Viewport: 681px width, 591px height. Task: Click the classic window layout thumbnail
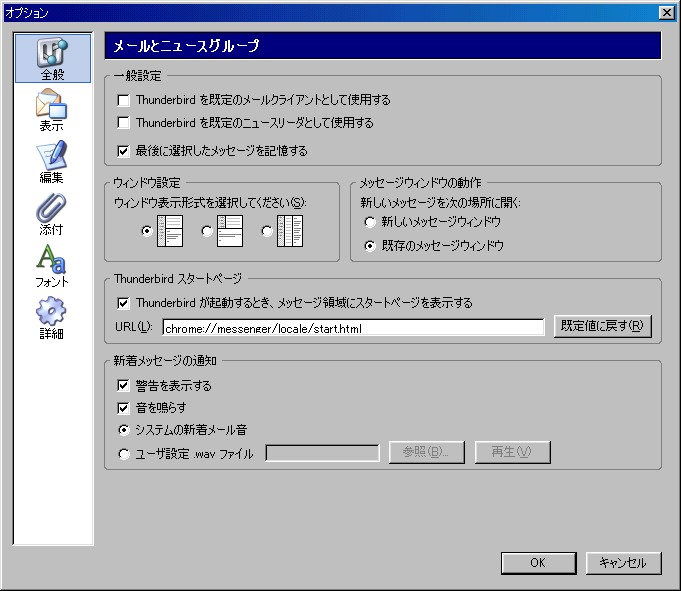click(x=170, y=231)
